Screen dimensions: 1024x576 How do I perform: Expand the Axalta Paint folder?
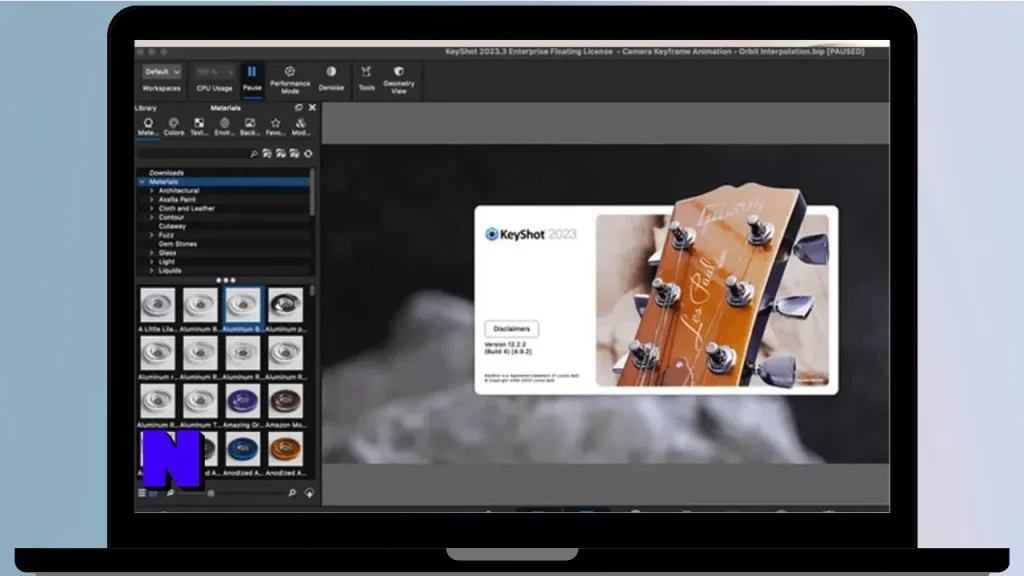point(152,200)
